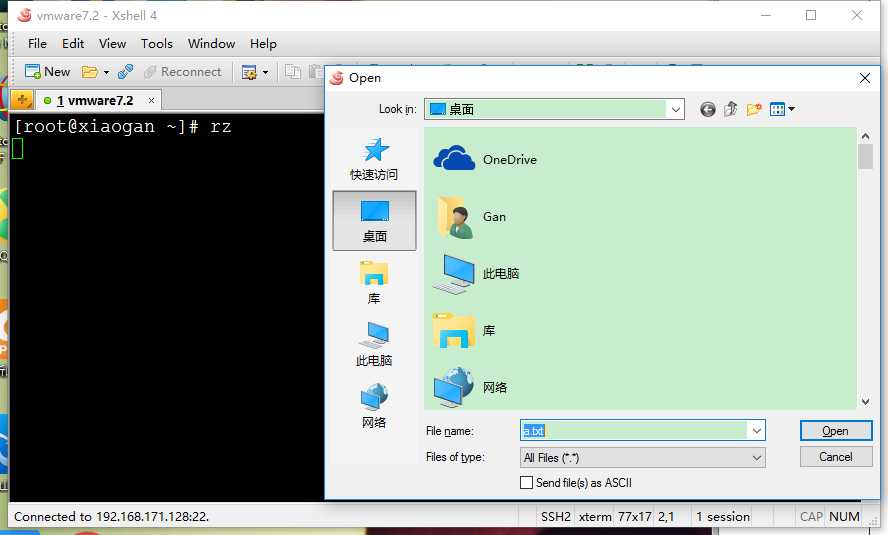Click the file list scrollbar thumb
Viewport: 888px width, 535px height.
[865, 157]
